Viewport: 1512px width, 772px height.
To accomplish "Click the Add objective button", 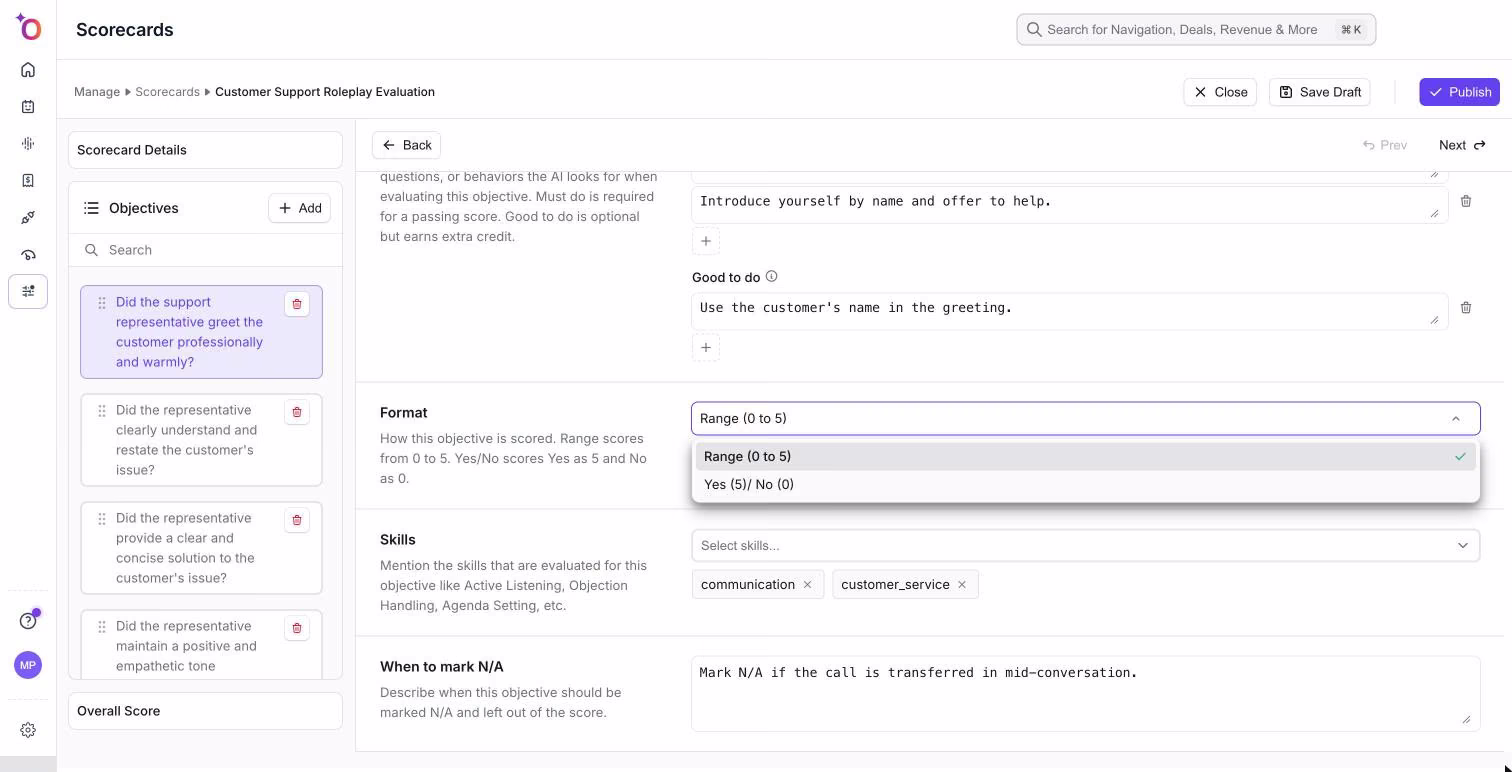I will [299, 208].
